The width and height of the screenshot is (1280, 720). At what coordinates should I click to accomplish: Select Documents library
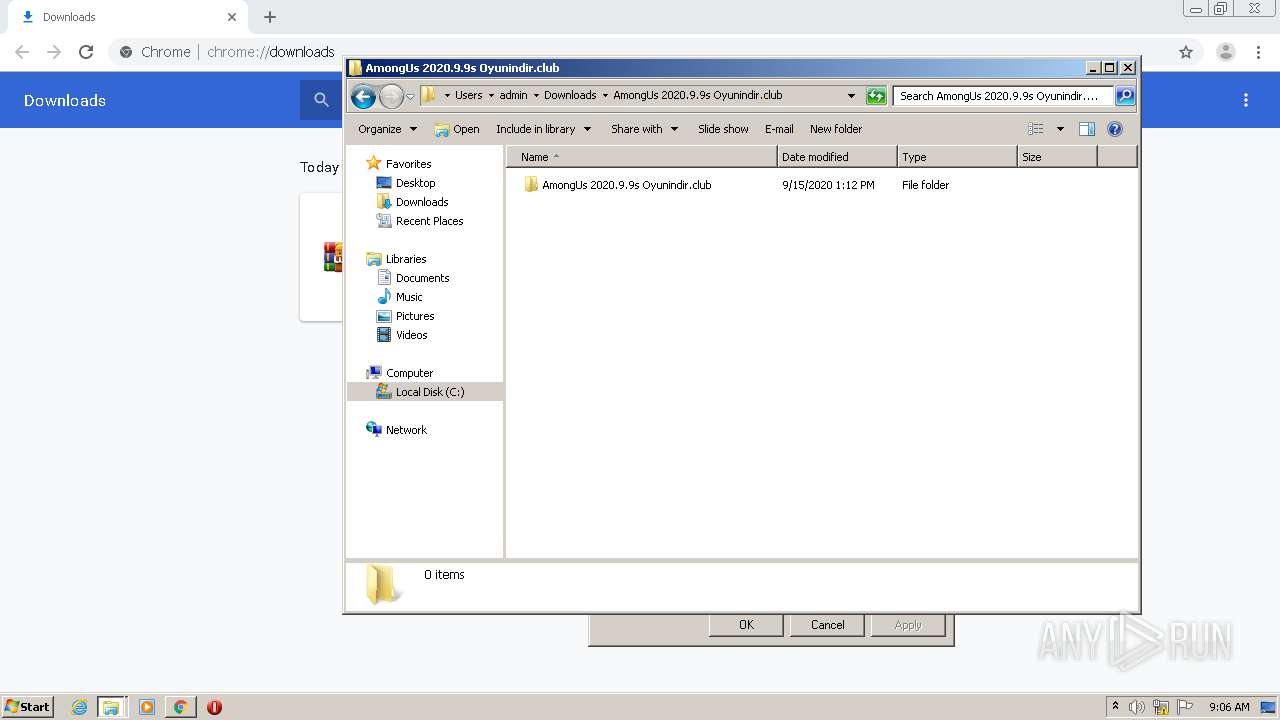click(422, 278)
